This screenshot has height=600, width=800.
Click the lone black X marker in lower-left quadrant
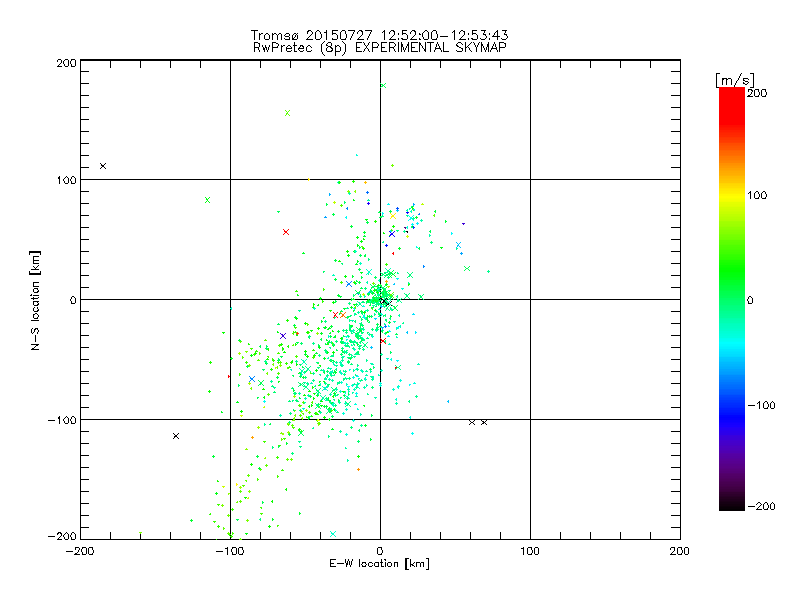pos(176,436)
